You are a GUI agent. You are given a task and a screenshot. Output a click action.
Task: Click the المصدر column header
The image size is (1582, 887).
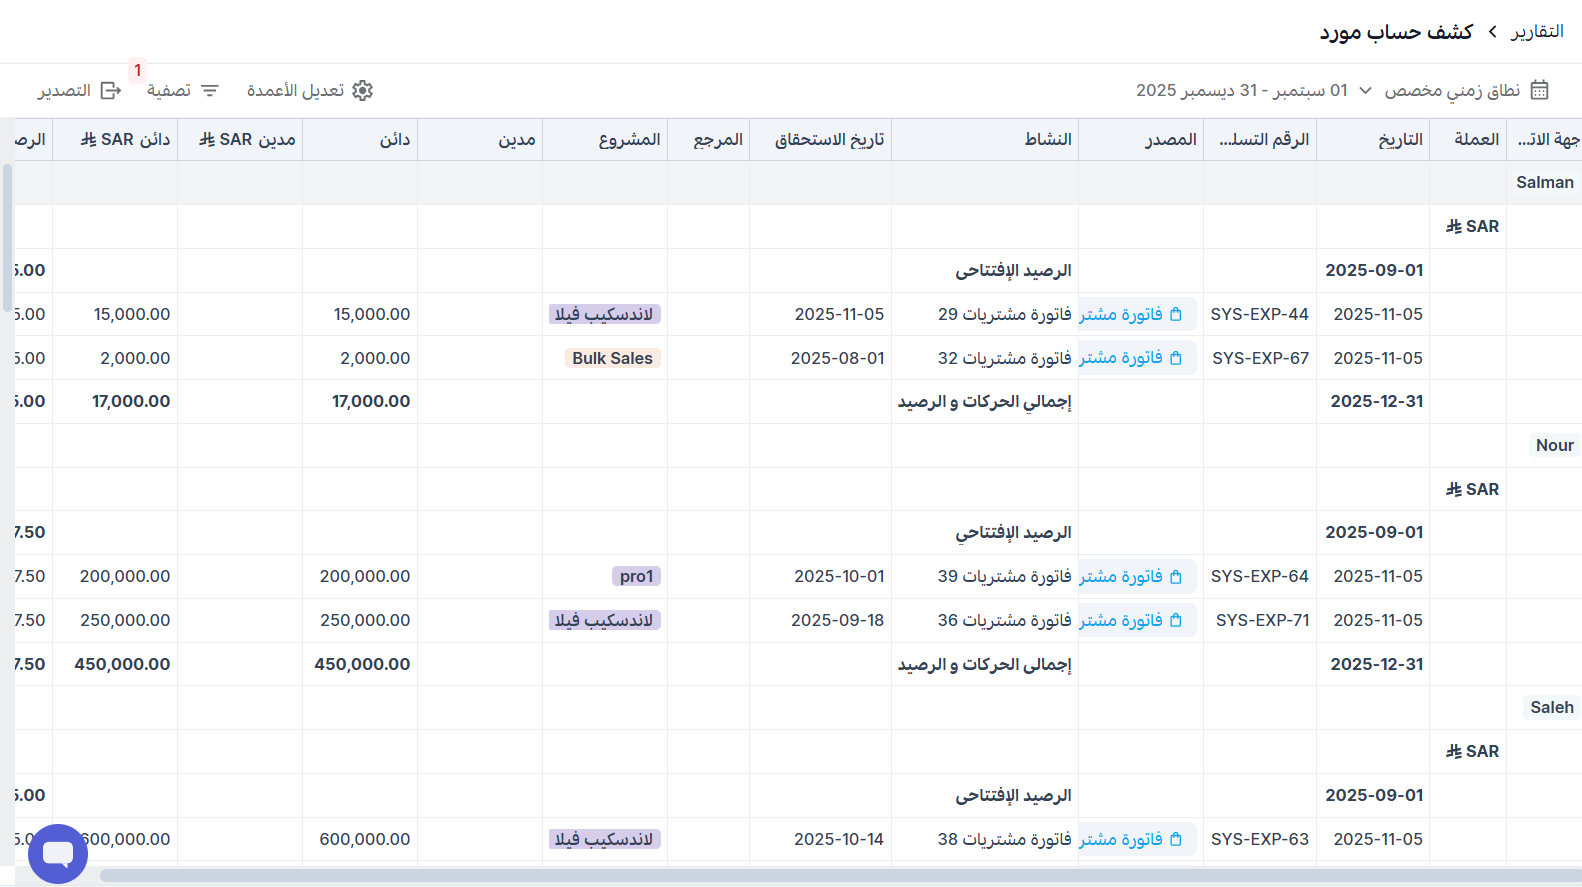(x=1141, y=140)
